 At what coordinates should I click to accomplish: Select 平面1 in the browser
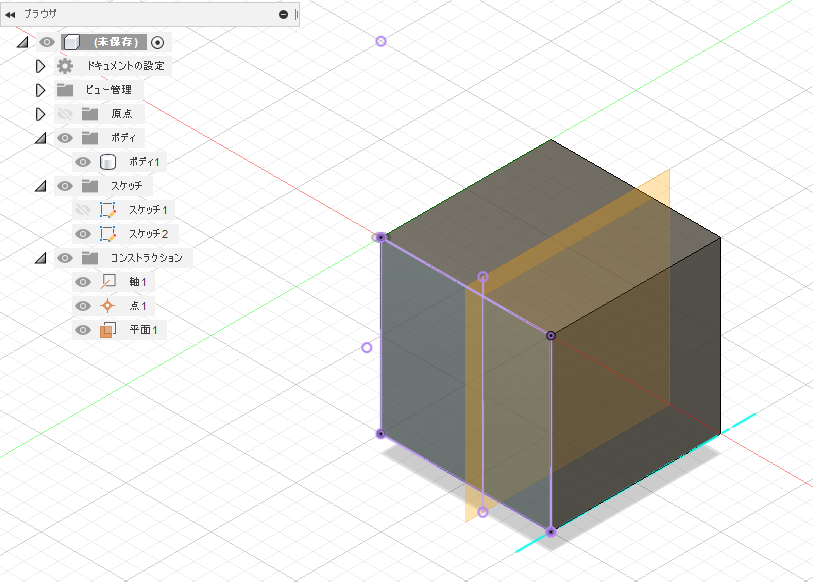click(143, 330)
